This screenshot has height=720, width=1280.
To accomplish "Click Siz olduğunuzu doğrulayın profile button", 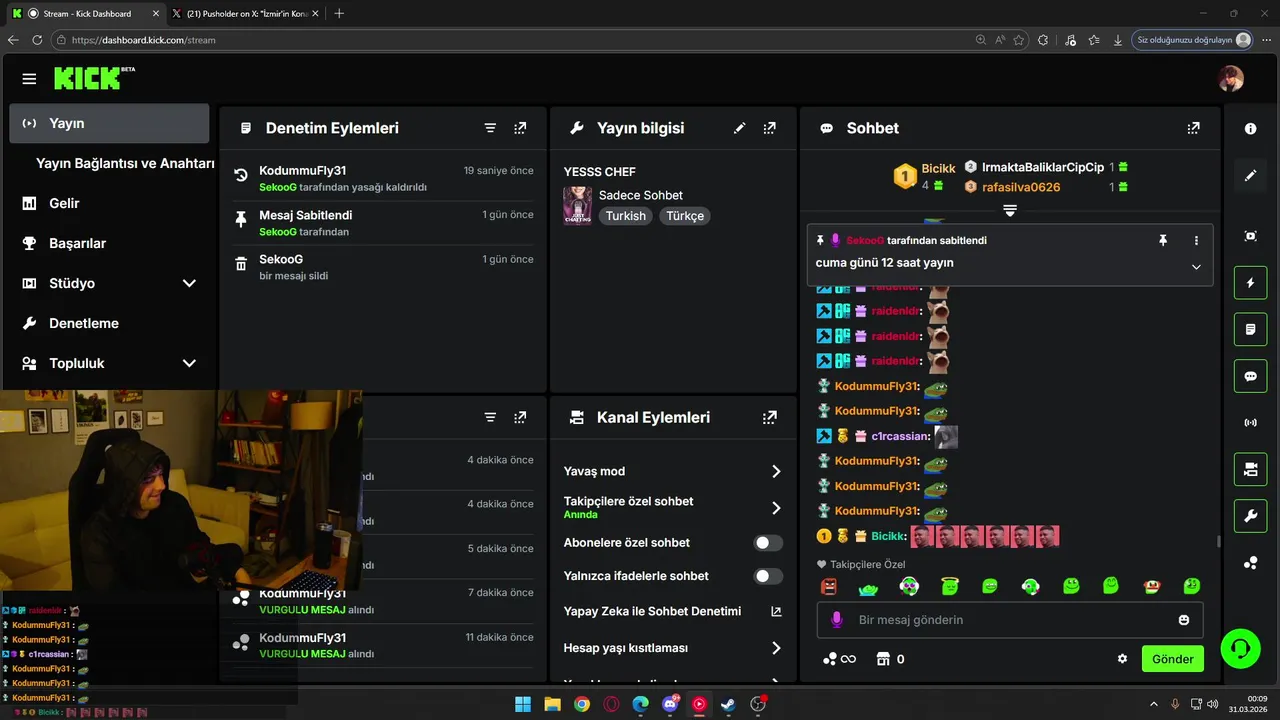I will [x=1193, y=40].
